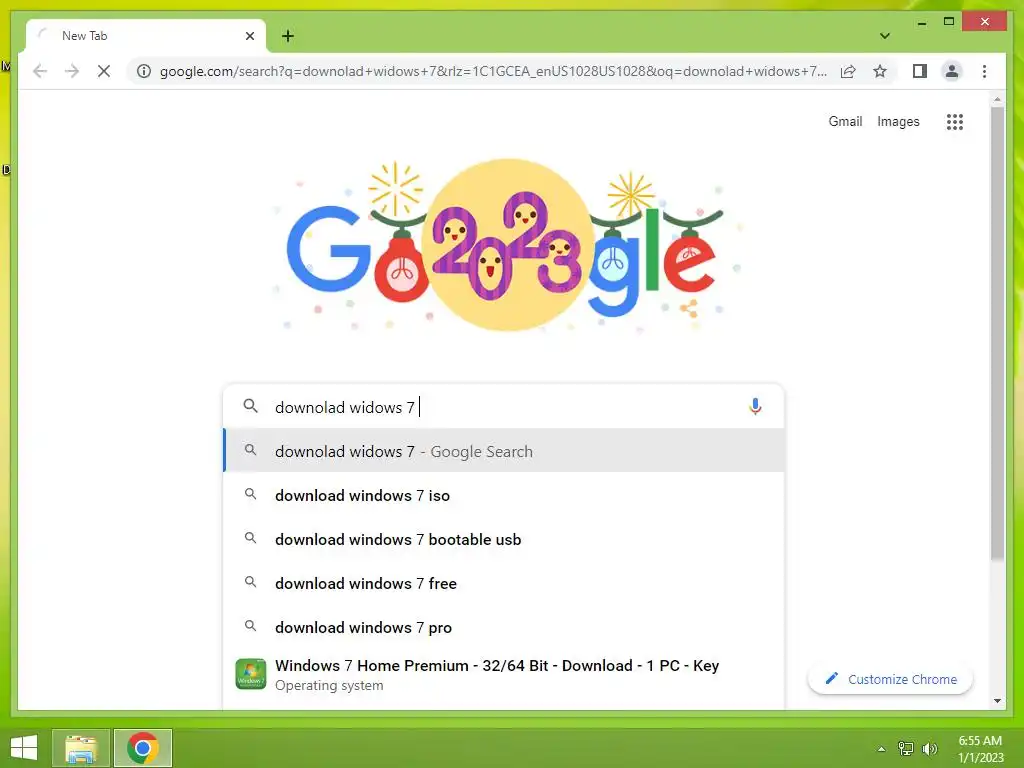1024x768 pixels.
Task: Choose 'download windows 7 iso' suggestion
Action: [504, 495]
